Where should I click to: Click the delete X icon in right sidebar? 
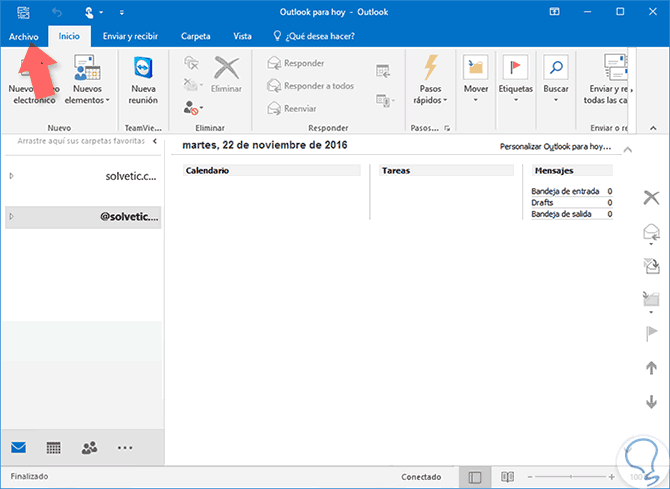tap(651, 197)
